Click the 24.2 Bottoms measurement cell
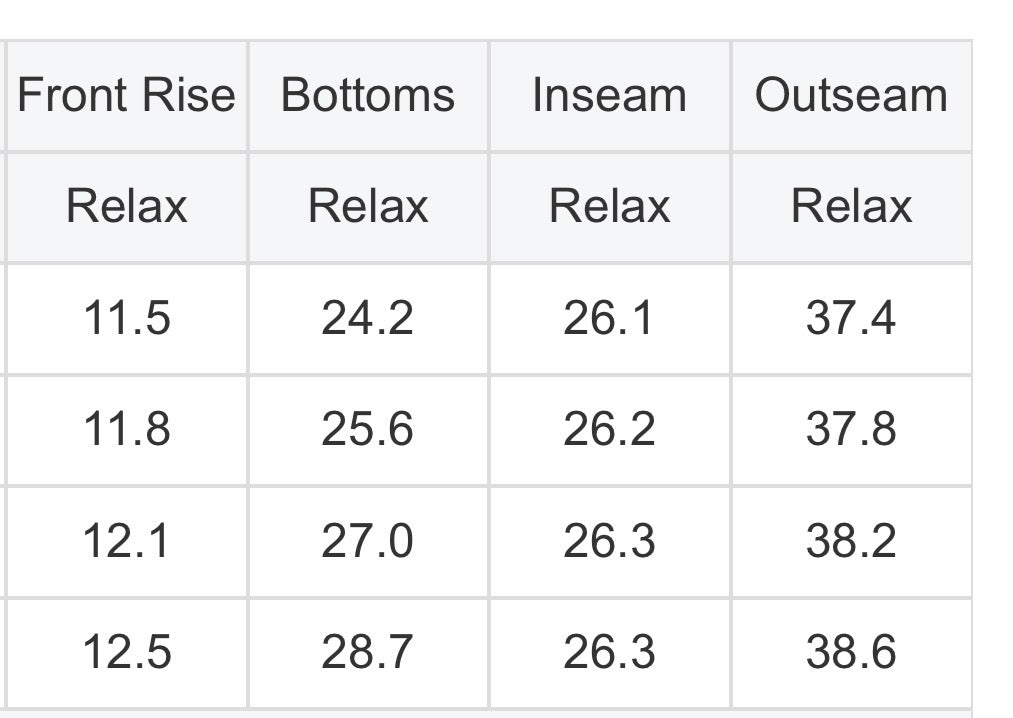The height and width of the screenshot is (718, 1013). click(368, 319)
